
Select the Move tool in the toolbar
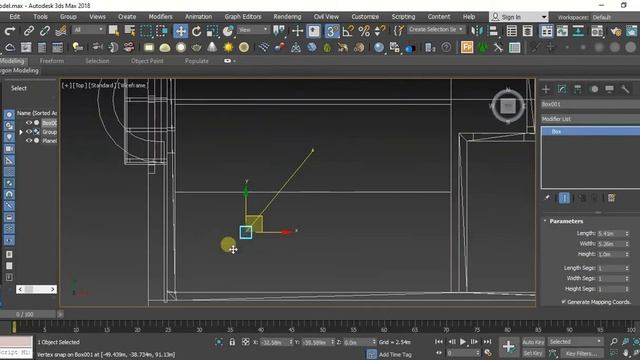point(180,31)
